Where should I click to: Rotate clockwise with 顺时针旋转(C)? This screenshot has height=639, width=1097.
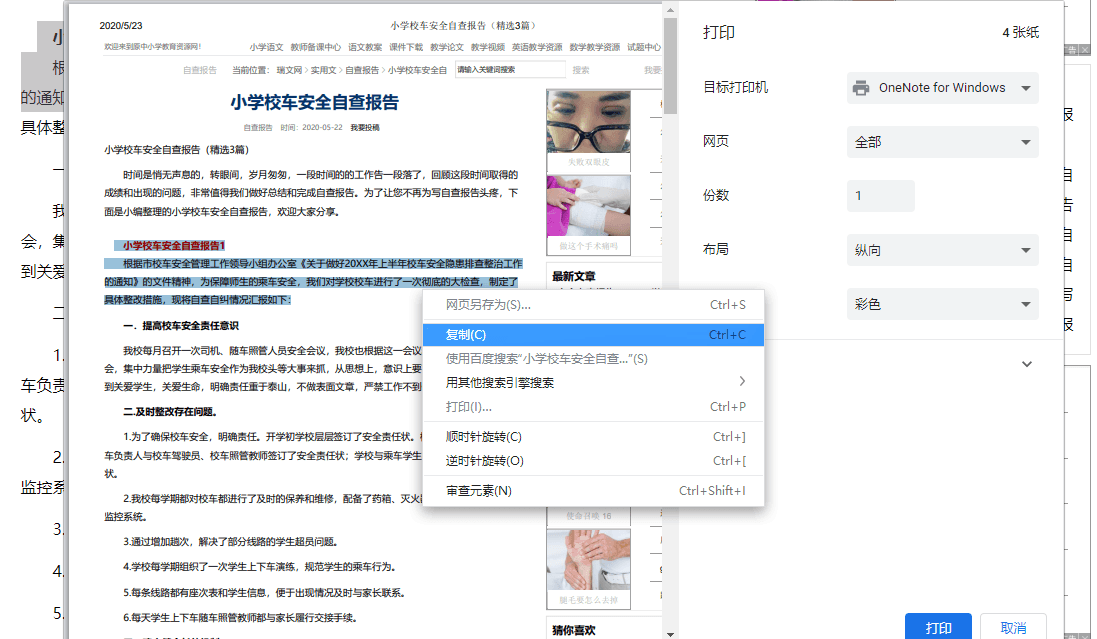(x=593, y=437)
